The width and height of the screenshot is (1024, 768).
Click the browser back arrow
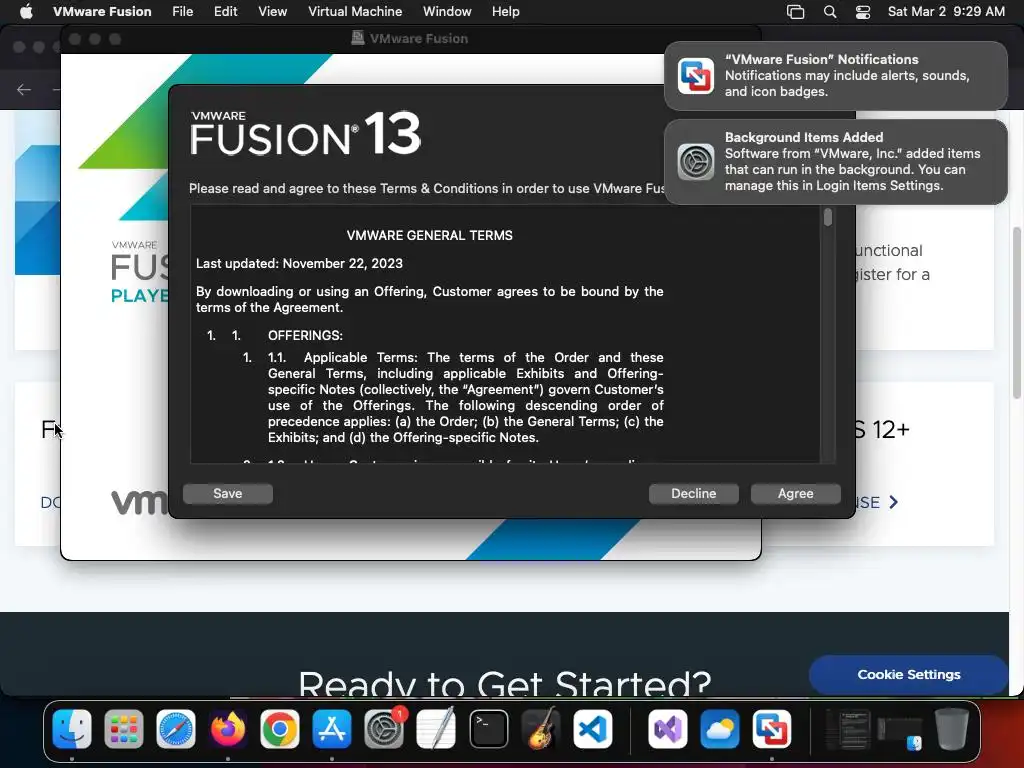coord(24,89)
